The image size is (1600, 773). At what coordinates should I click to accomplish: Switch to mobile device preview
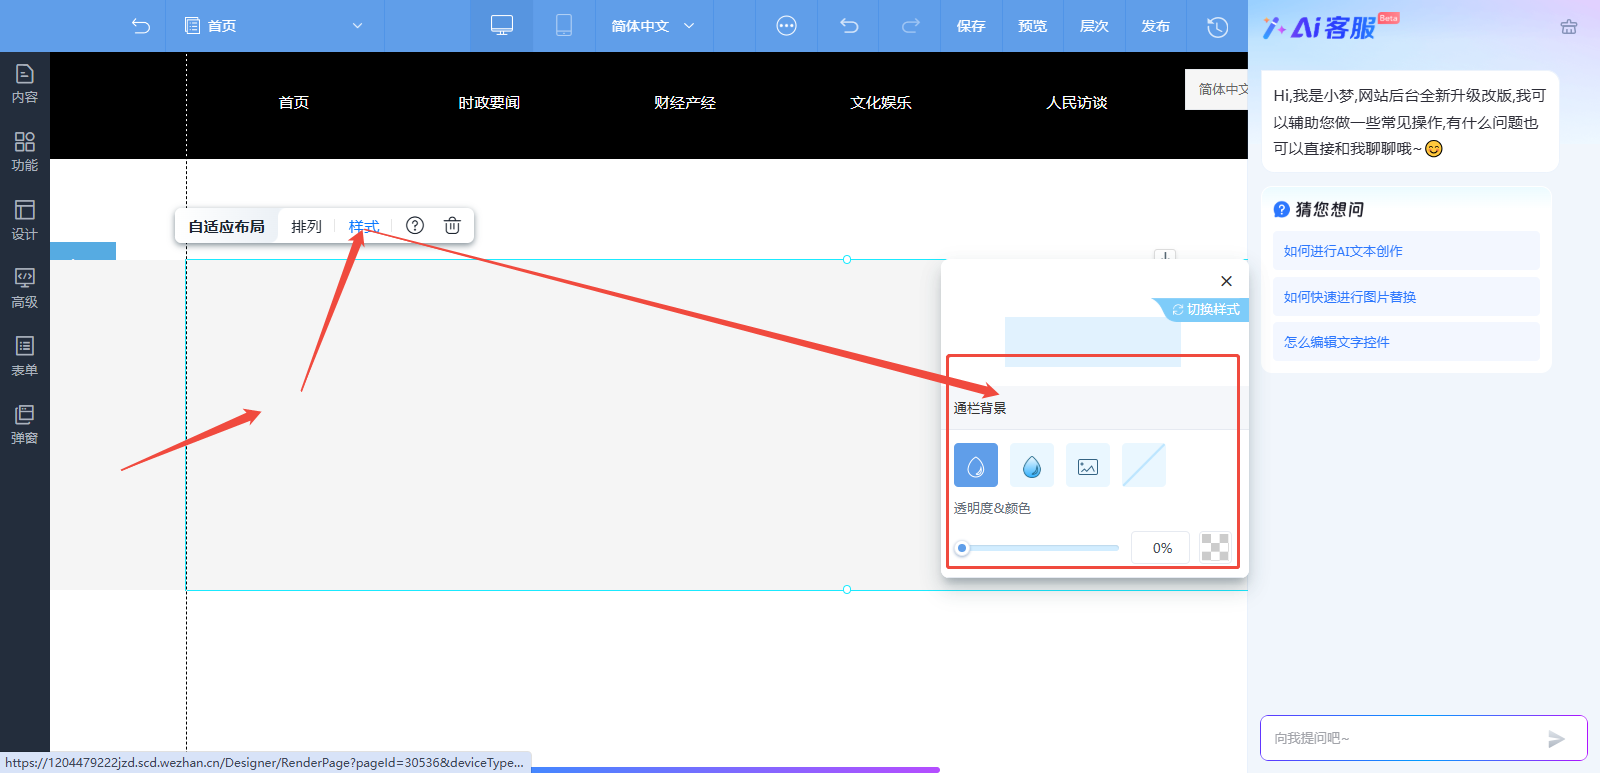[x=564, y=26]
